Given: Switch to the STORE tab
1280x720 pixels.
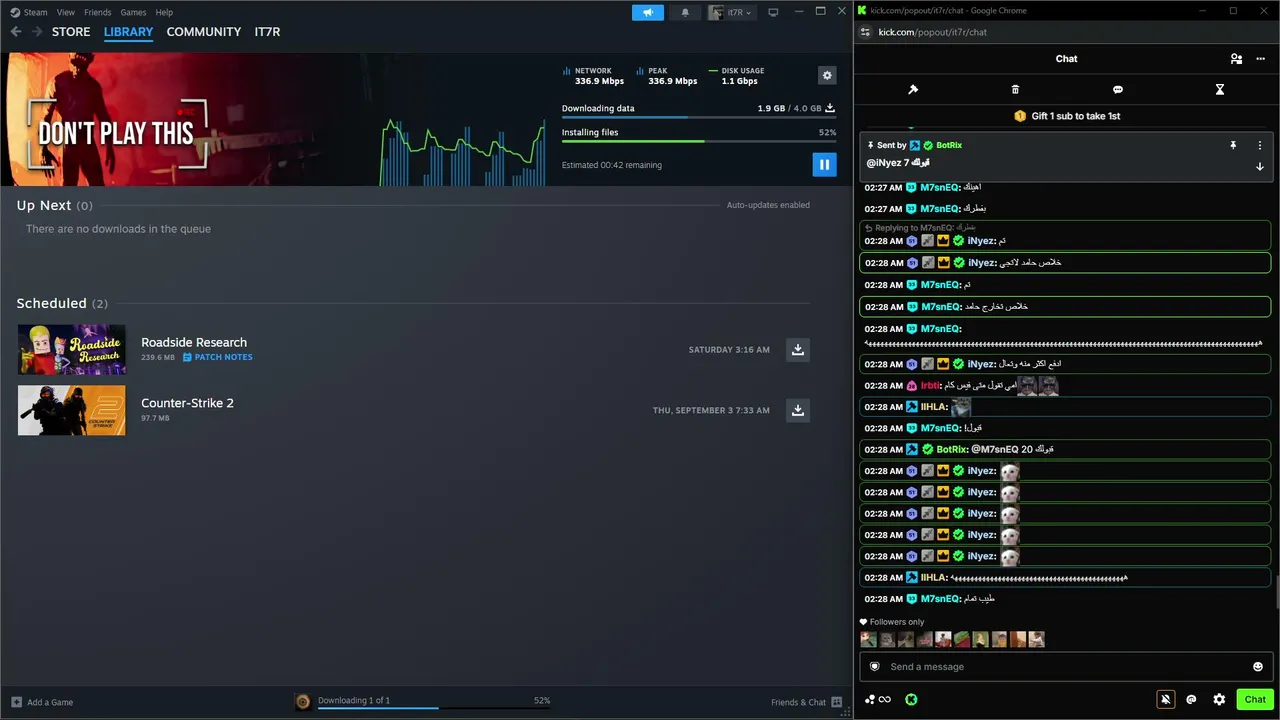Looking at the screenshot, I should pos(71,32).
